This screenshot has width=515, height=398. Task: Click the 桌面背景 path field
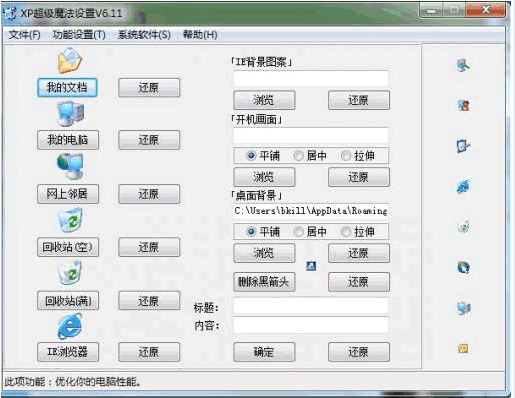click(x=311, y=211)
